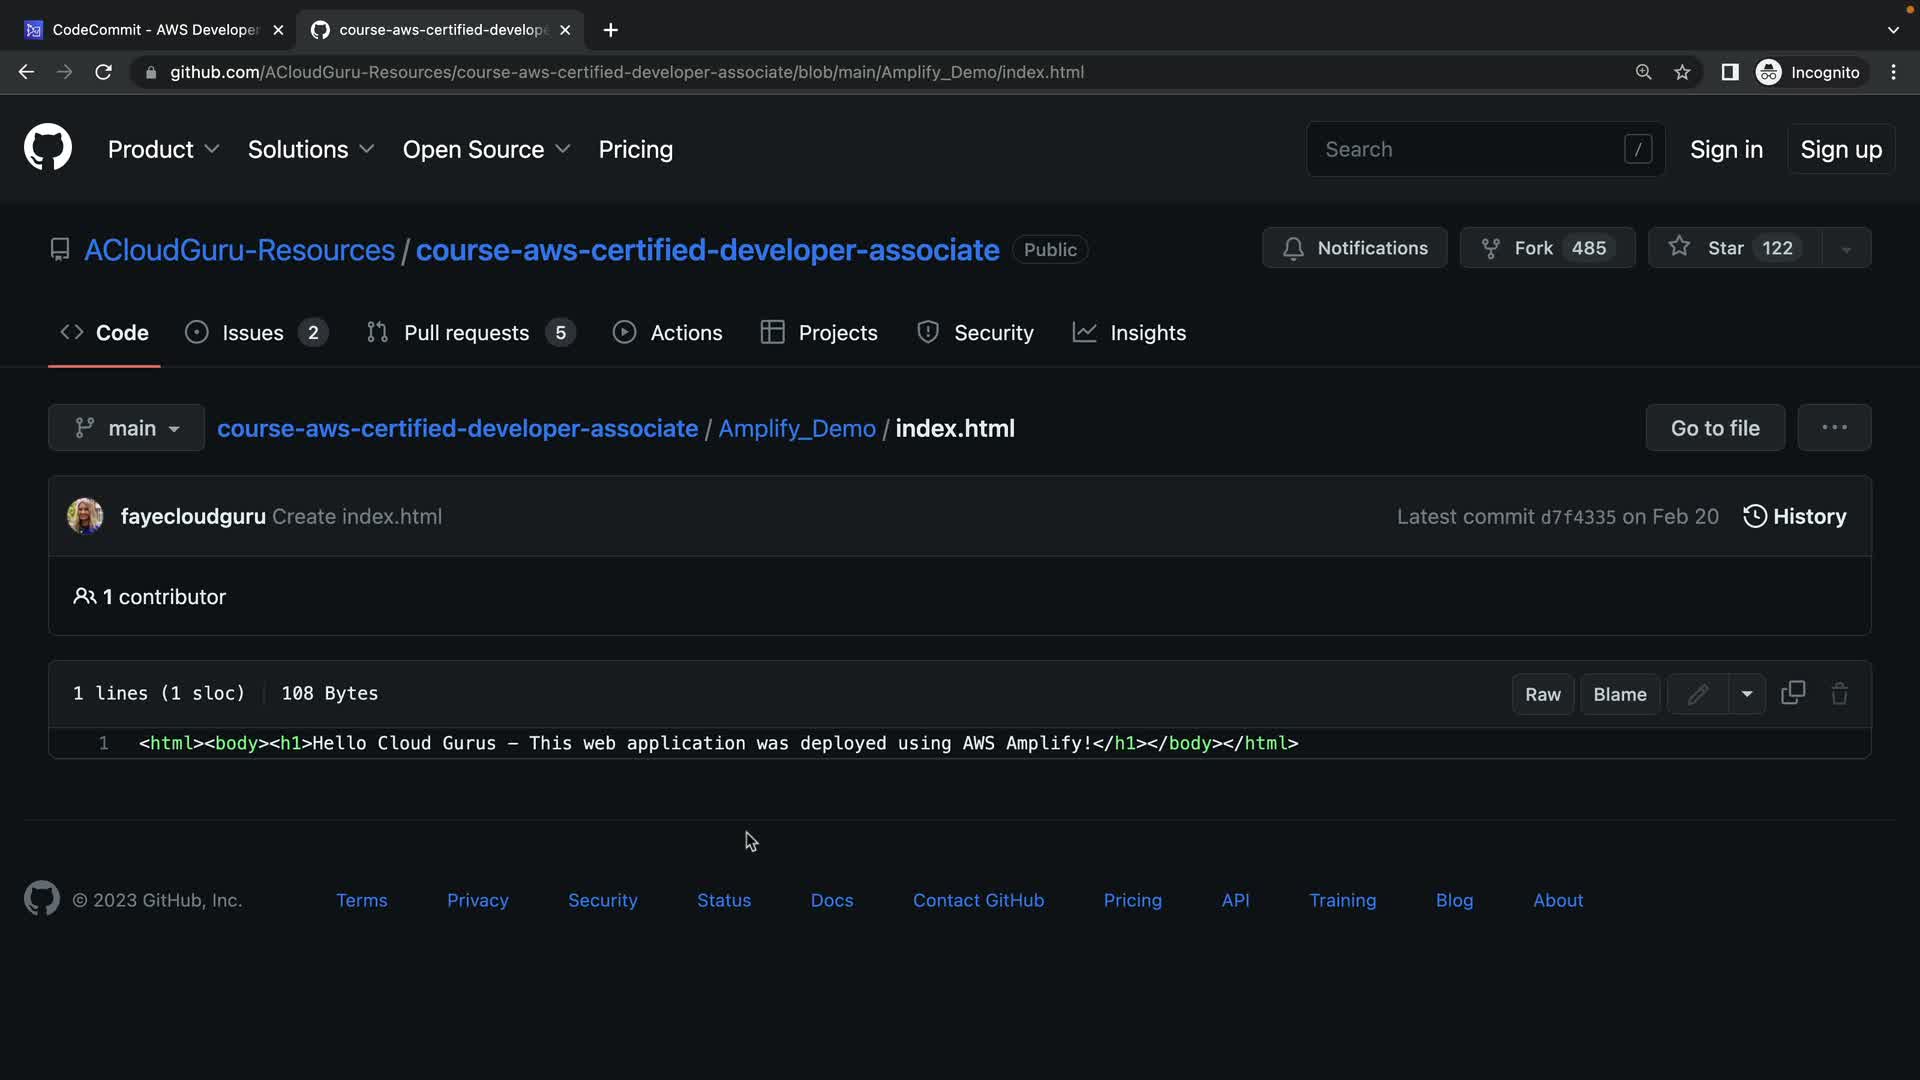Click the GitHub Octocat logo in header

[48, 148]
